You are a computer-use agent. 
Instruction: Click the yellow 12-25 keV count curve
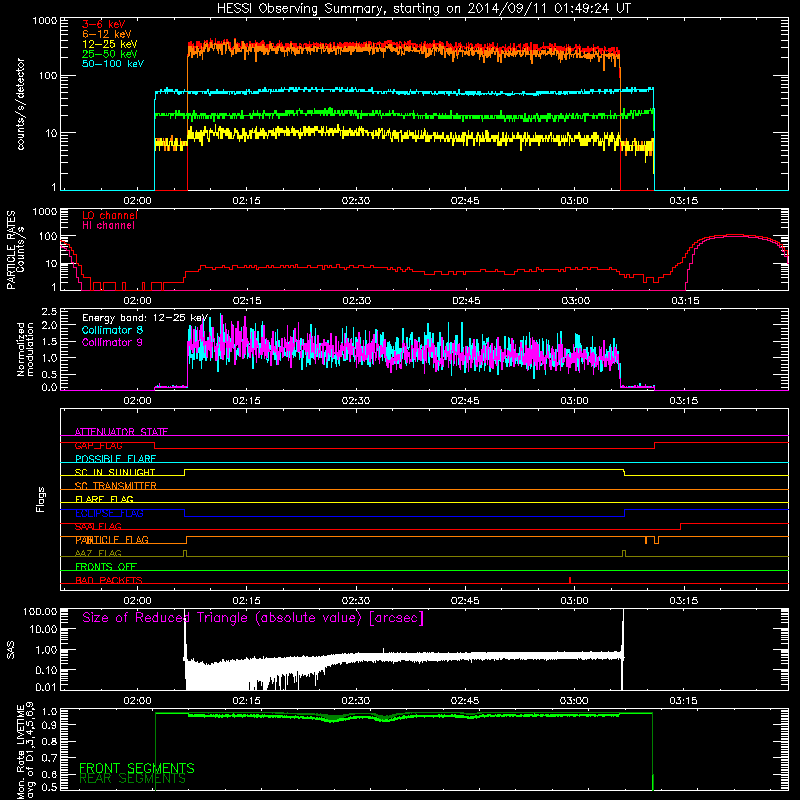point(404,136)
